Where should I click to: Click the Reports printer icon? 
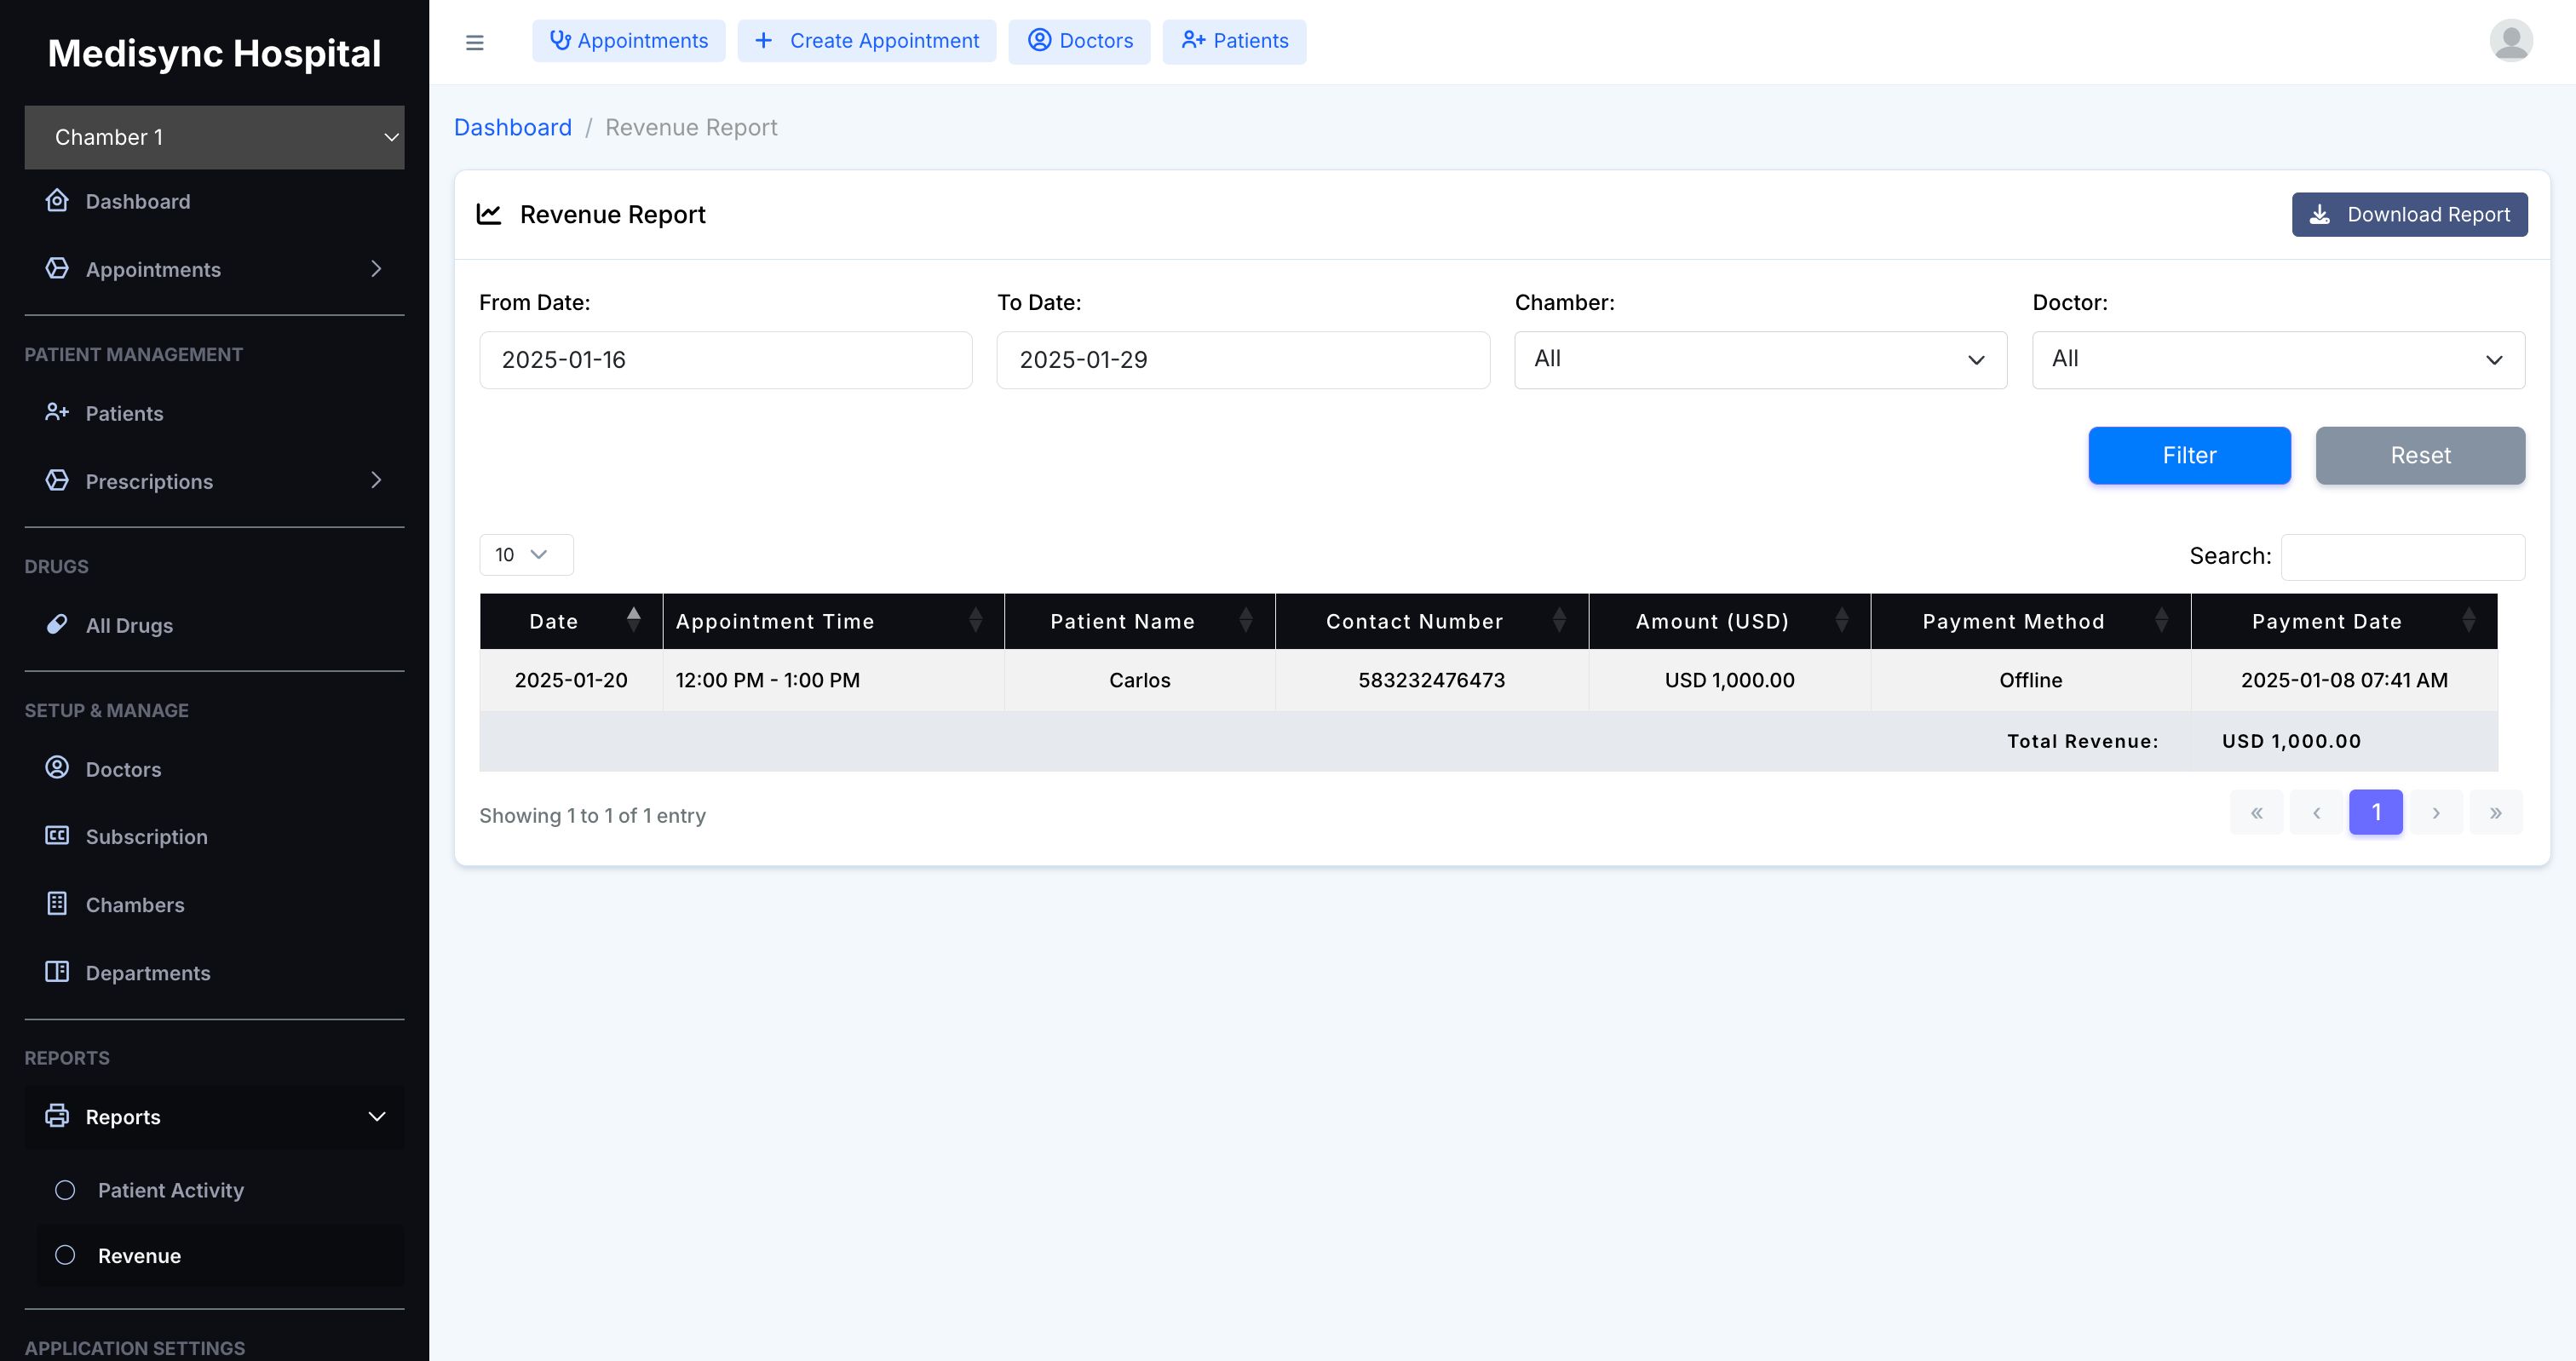coord(57,1116)
